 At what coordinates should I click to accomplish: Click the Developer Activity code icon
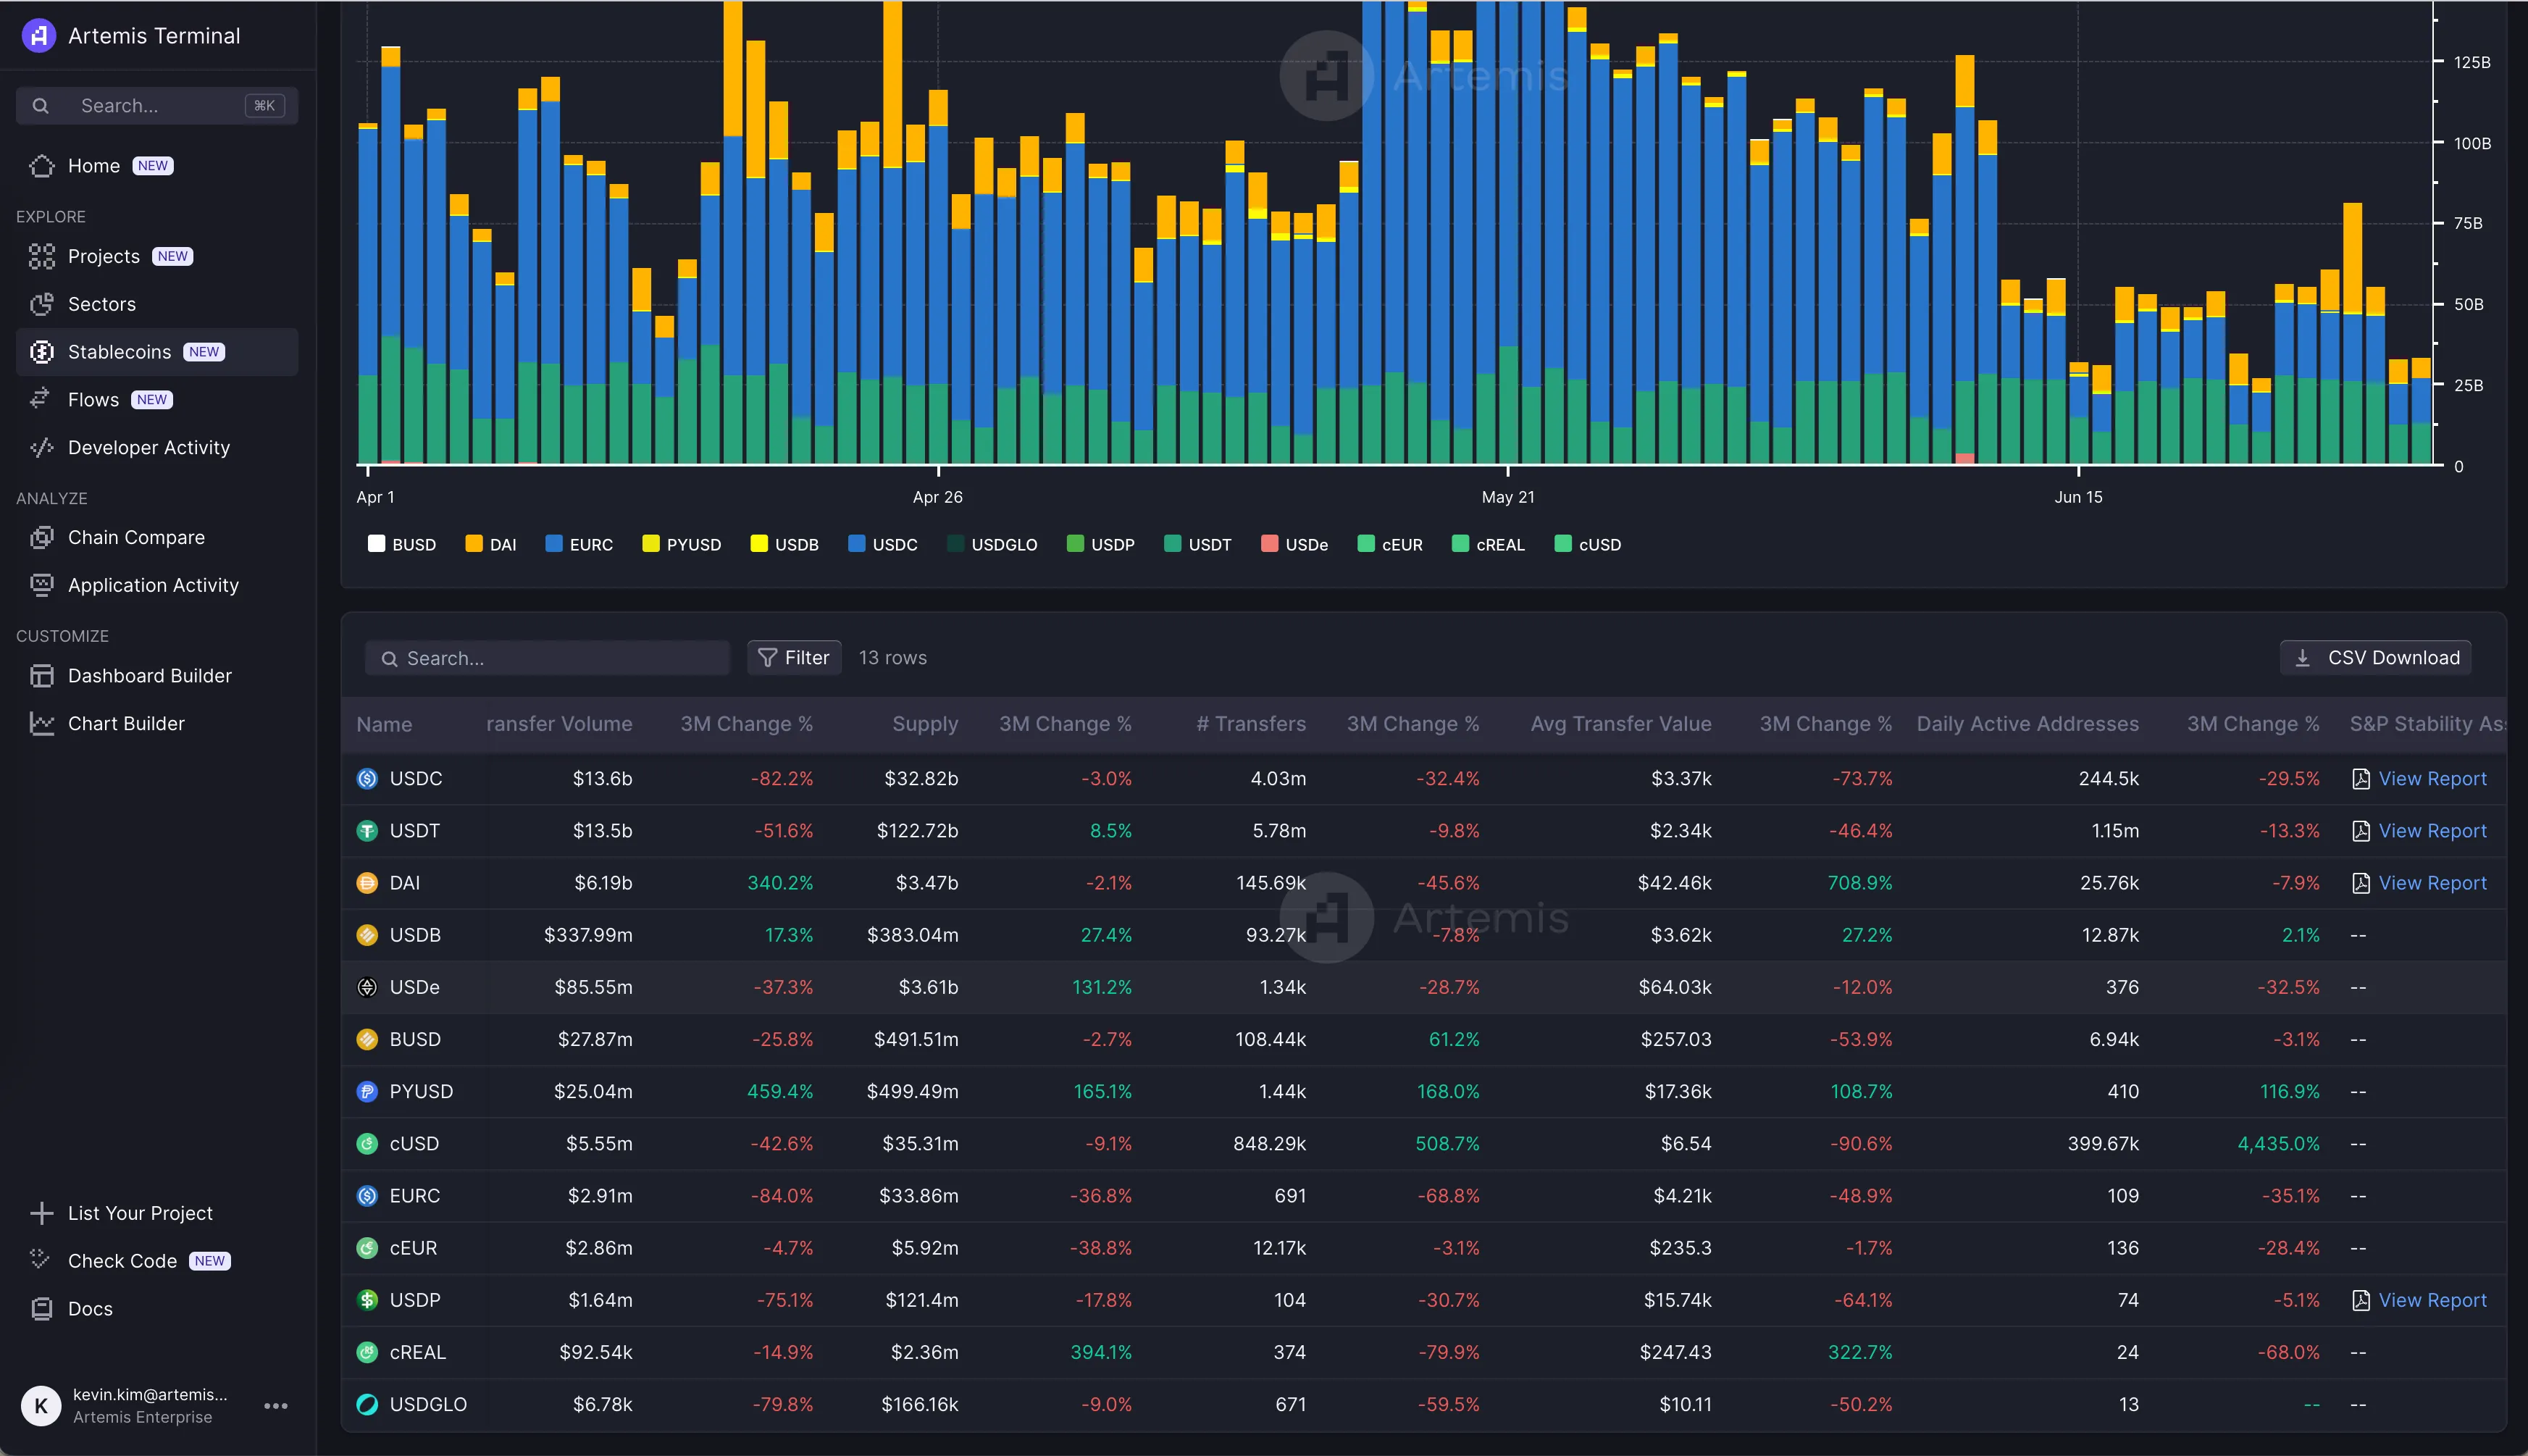[x=42, y=448]
